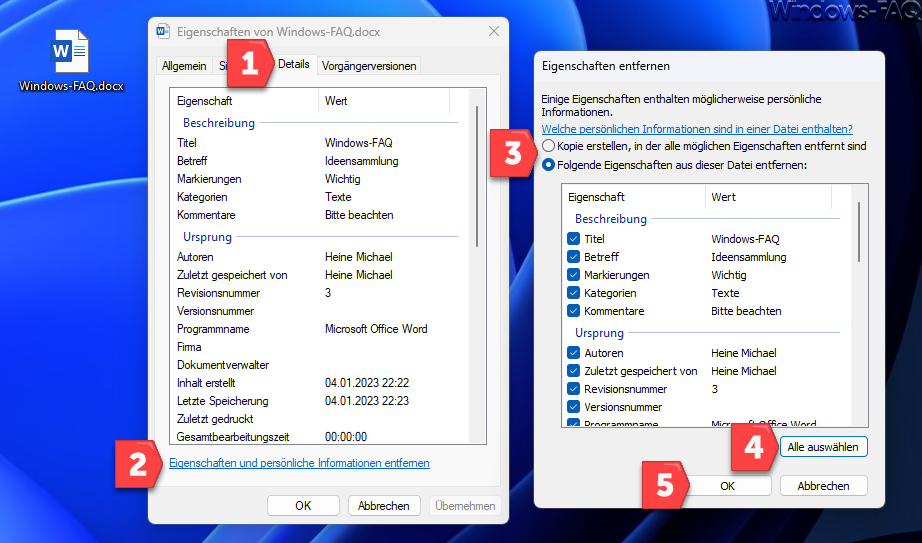This screenshot has width=922, height=543.
Task: Confirm with OK in Eigenschaften entfernen dialog
Action: (728, 486)
